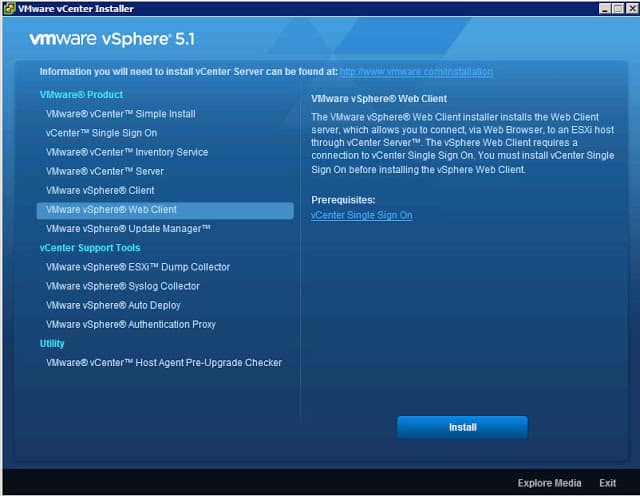Select VMware vSphere Syslog Collector

[x=123, y=286]
